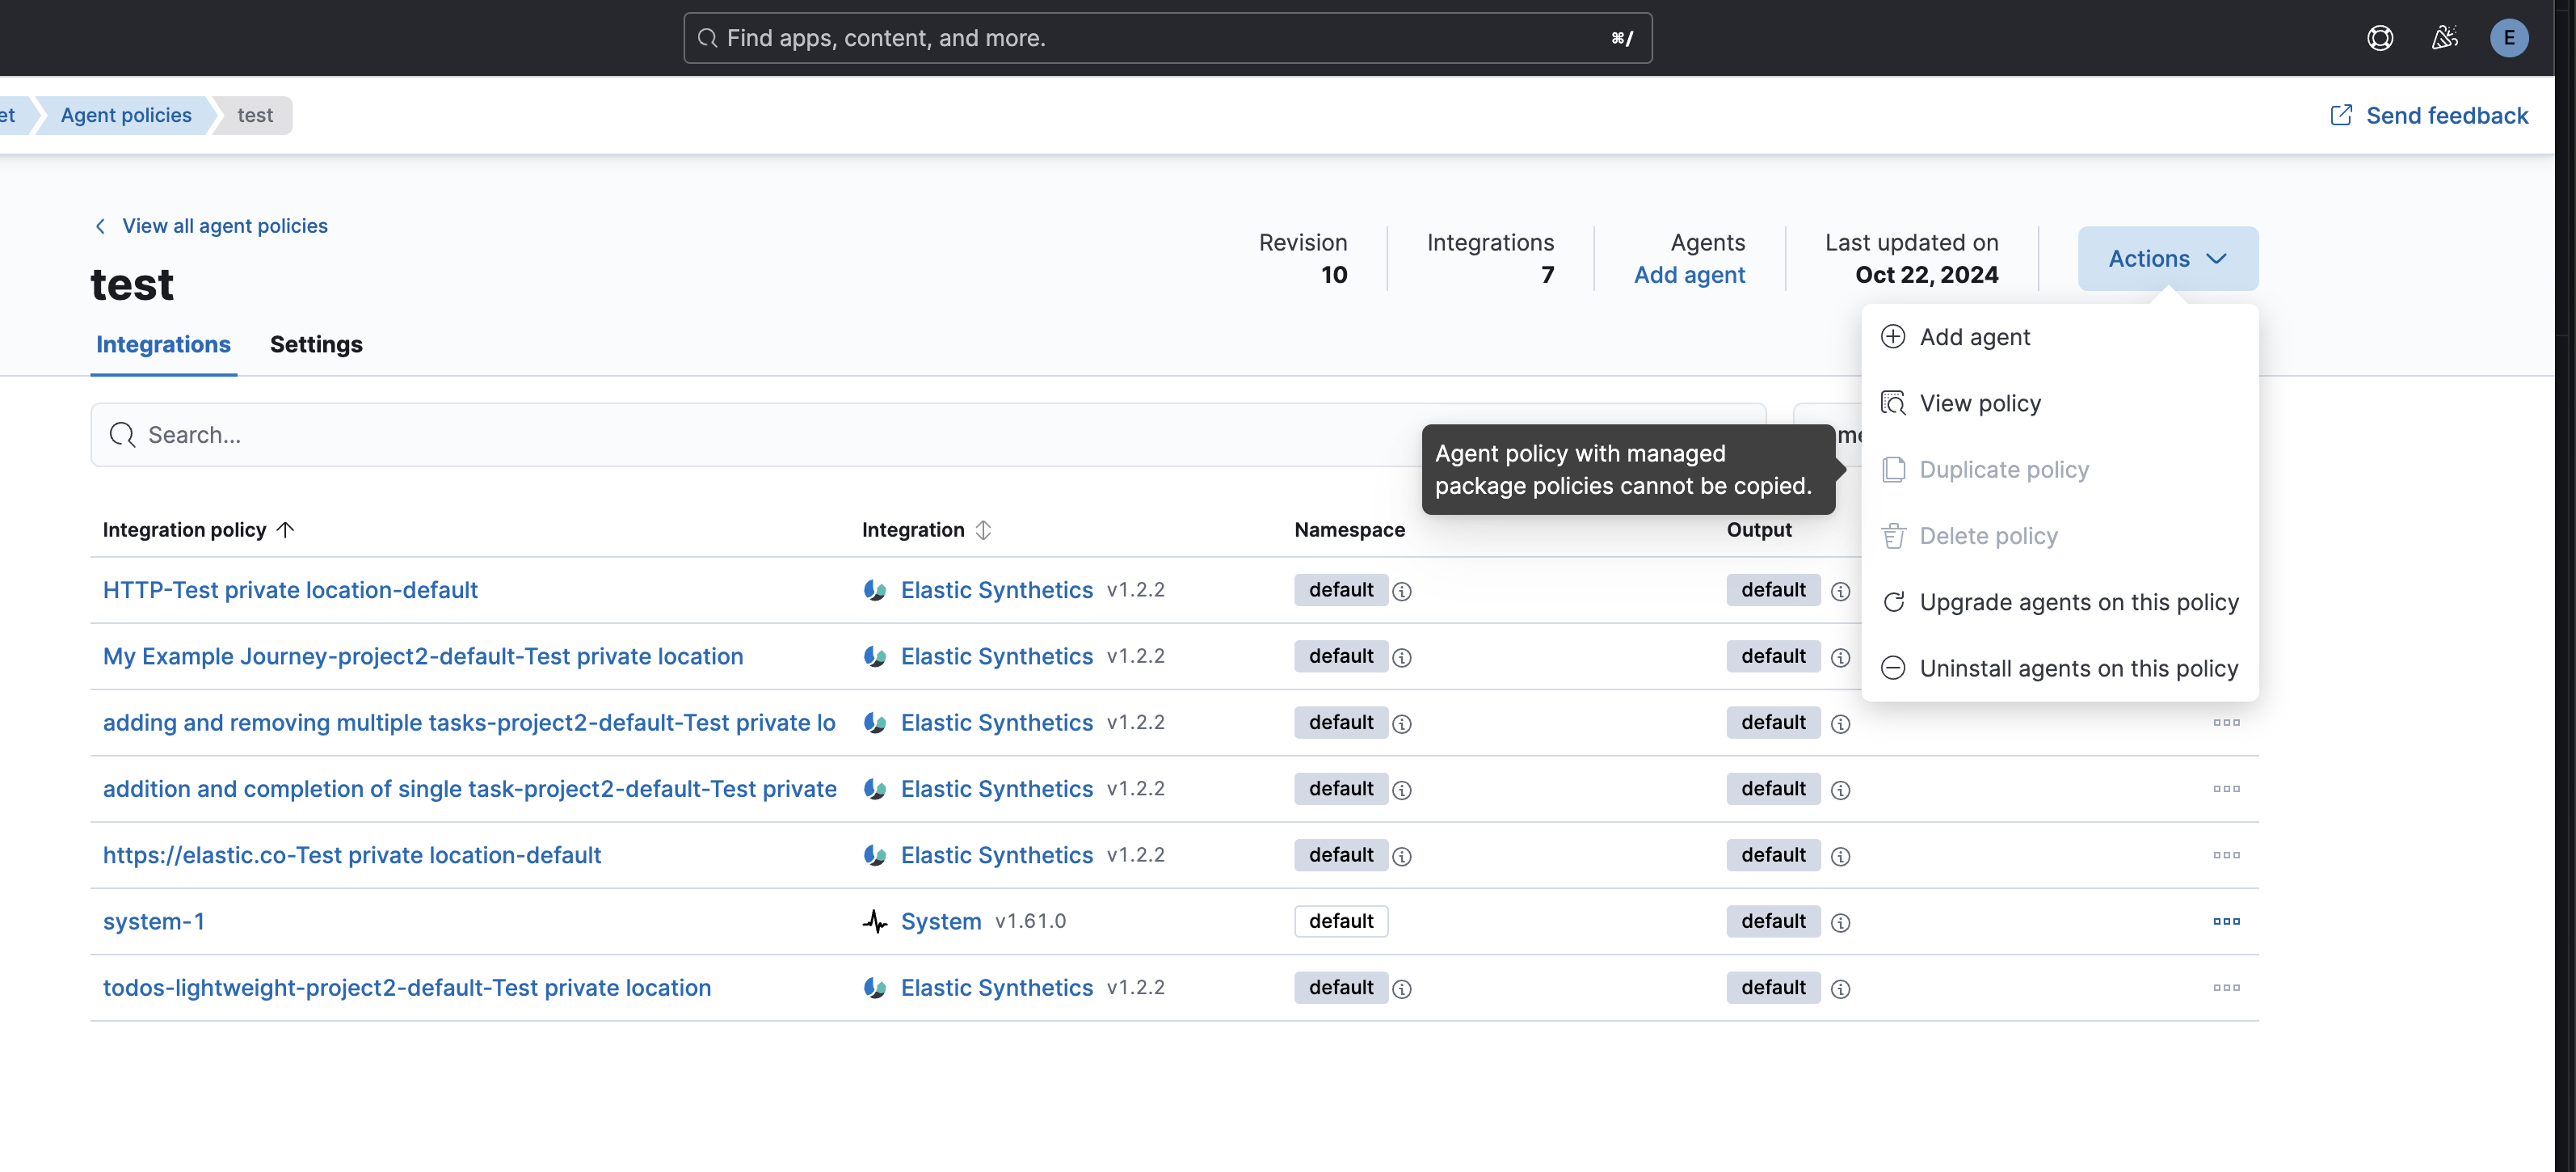
Task: Click the plus icon next to Add agent
Action: 1893,336
